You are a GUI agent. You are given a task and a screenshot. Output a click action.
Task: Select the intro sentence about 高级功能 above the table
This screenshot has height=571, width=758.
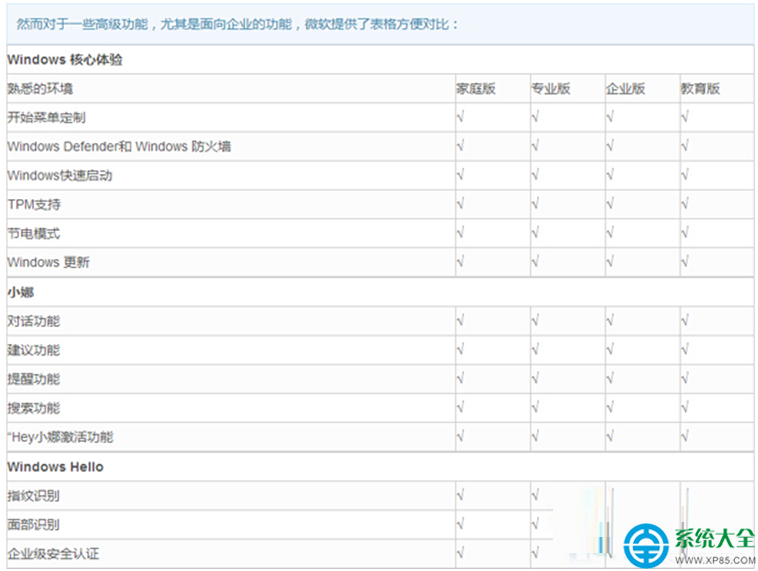[237, 24]
